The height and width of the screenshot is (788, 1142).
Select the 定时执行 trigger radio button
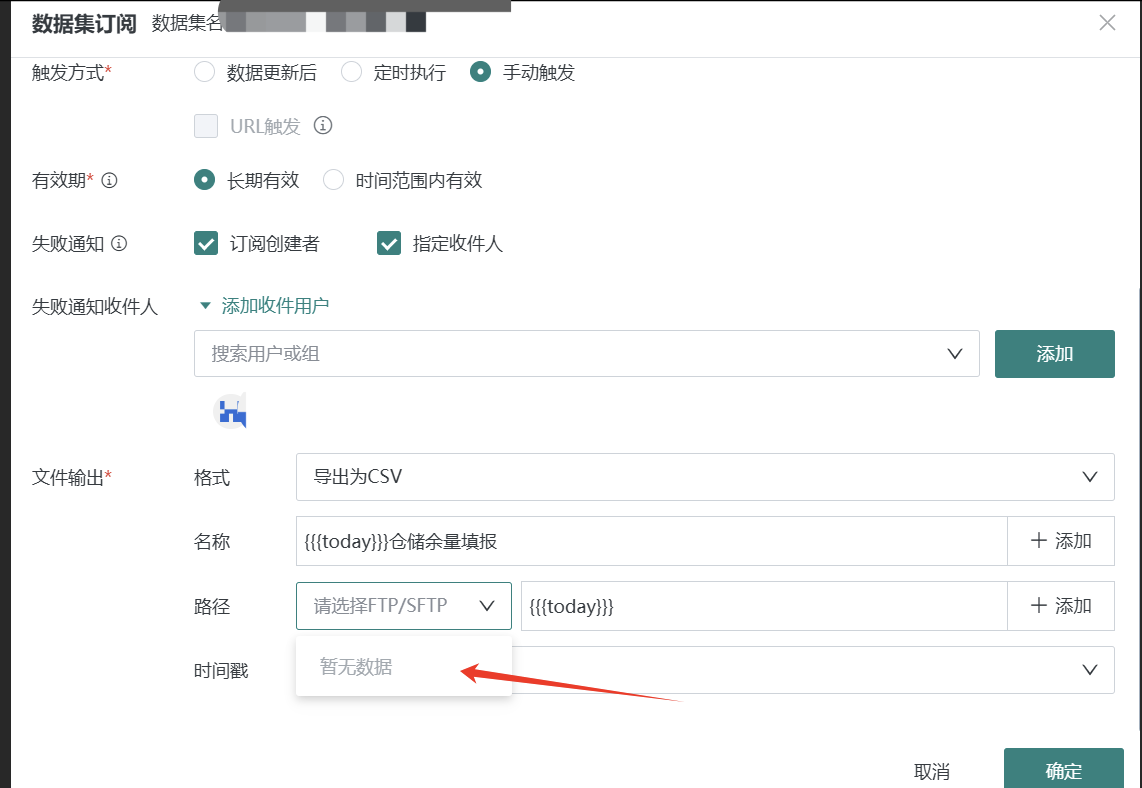pyautogui.click(x=351, y=72)
